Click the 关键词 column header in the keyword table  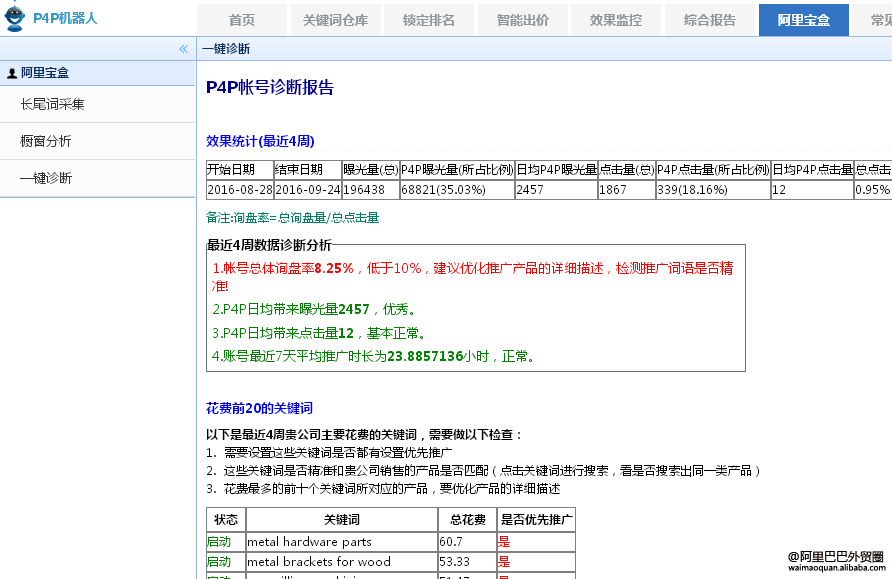coord(341,520)
